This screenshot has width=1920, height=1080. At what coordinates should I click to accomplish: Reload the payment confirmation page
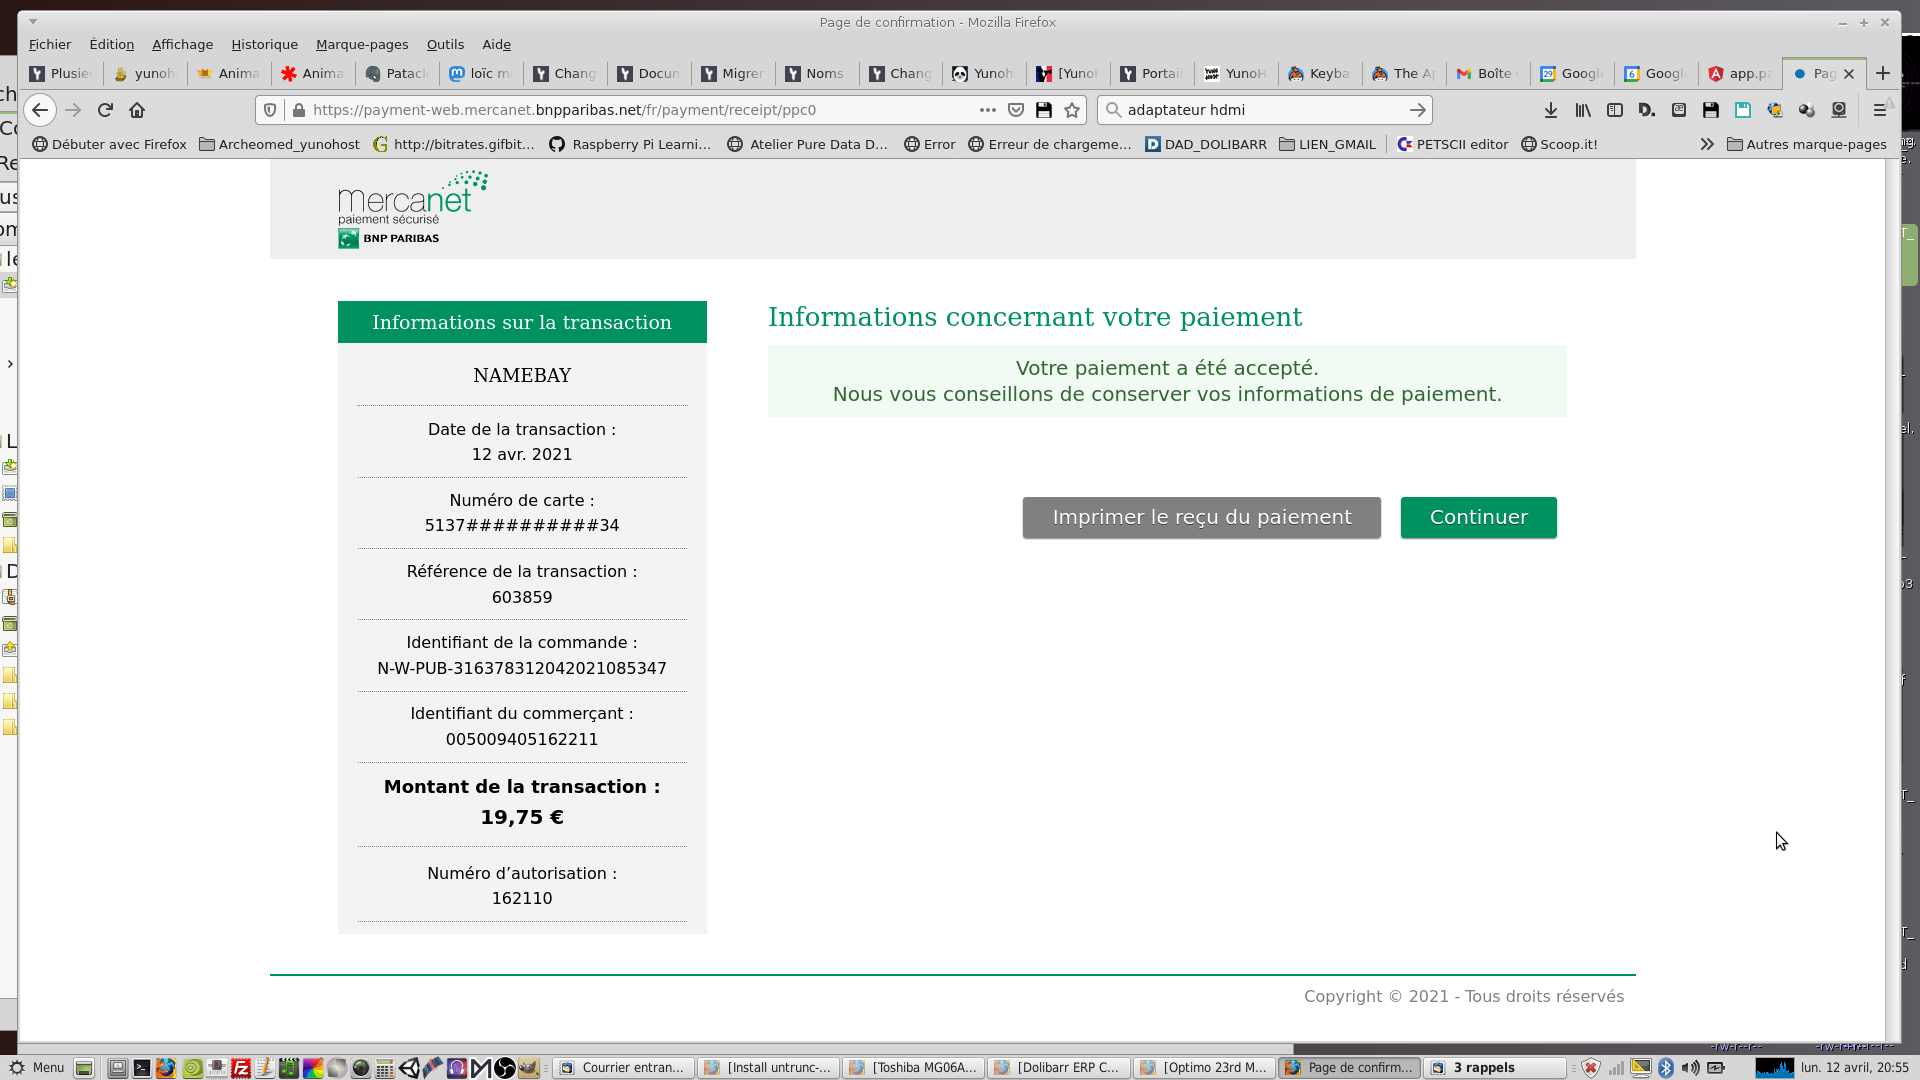click(105, 110)
